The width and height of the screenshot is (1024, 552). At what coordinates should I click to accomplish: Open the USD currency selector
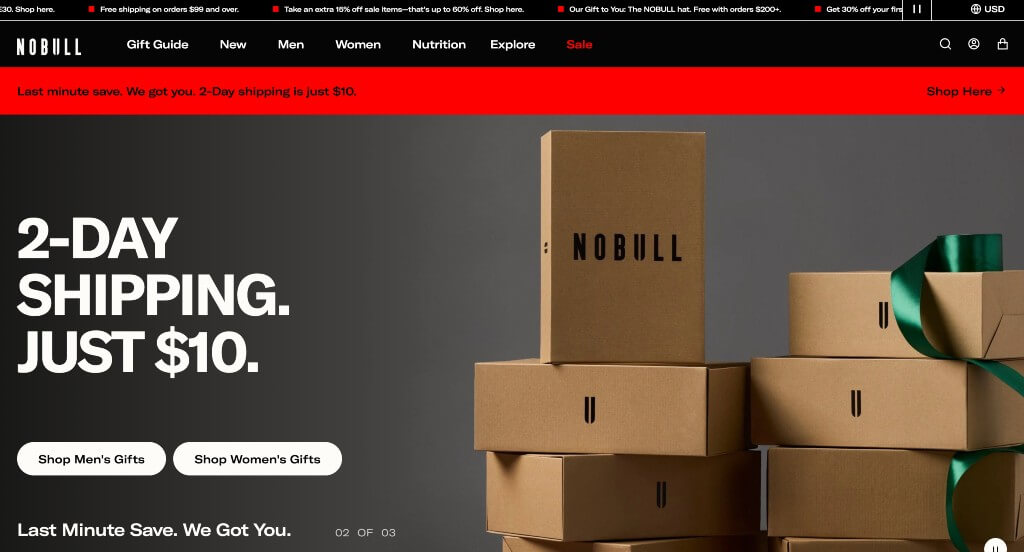tap(987, 9)
